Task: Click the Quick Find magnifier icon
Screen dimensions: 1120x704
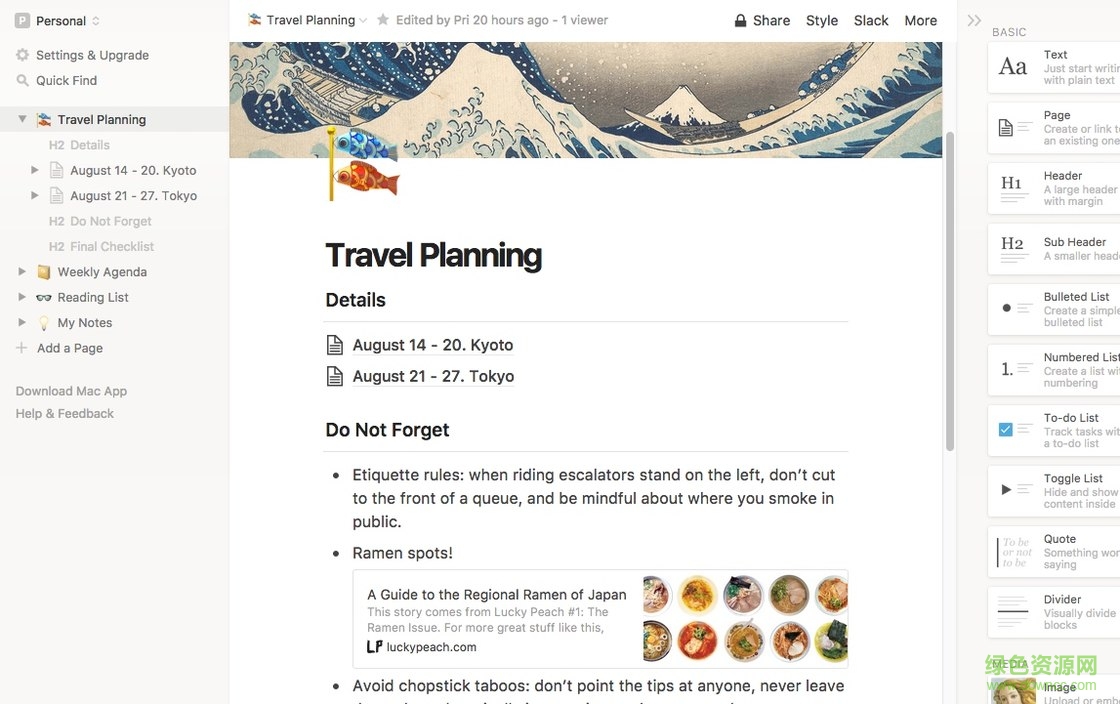Action: pos(22,80)
